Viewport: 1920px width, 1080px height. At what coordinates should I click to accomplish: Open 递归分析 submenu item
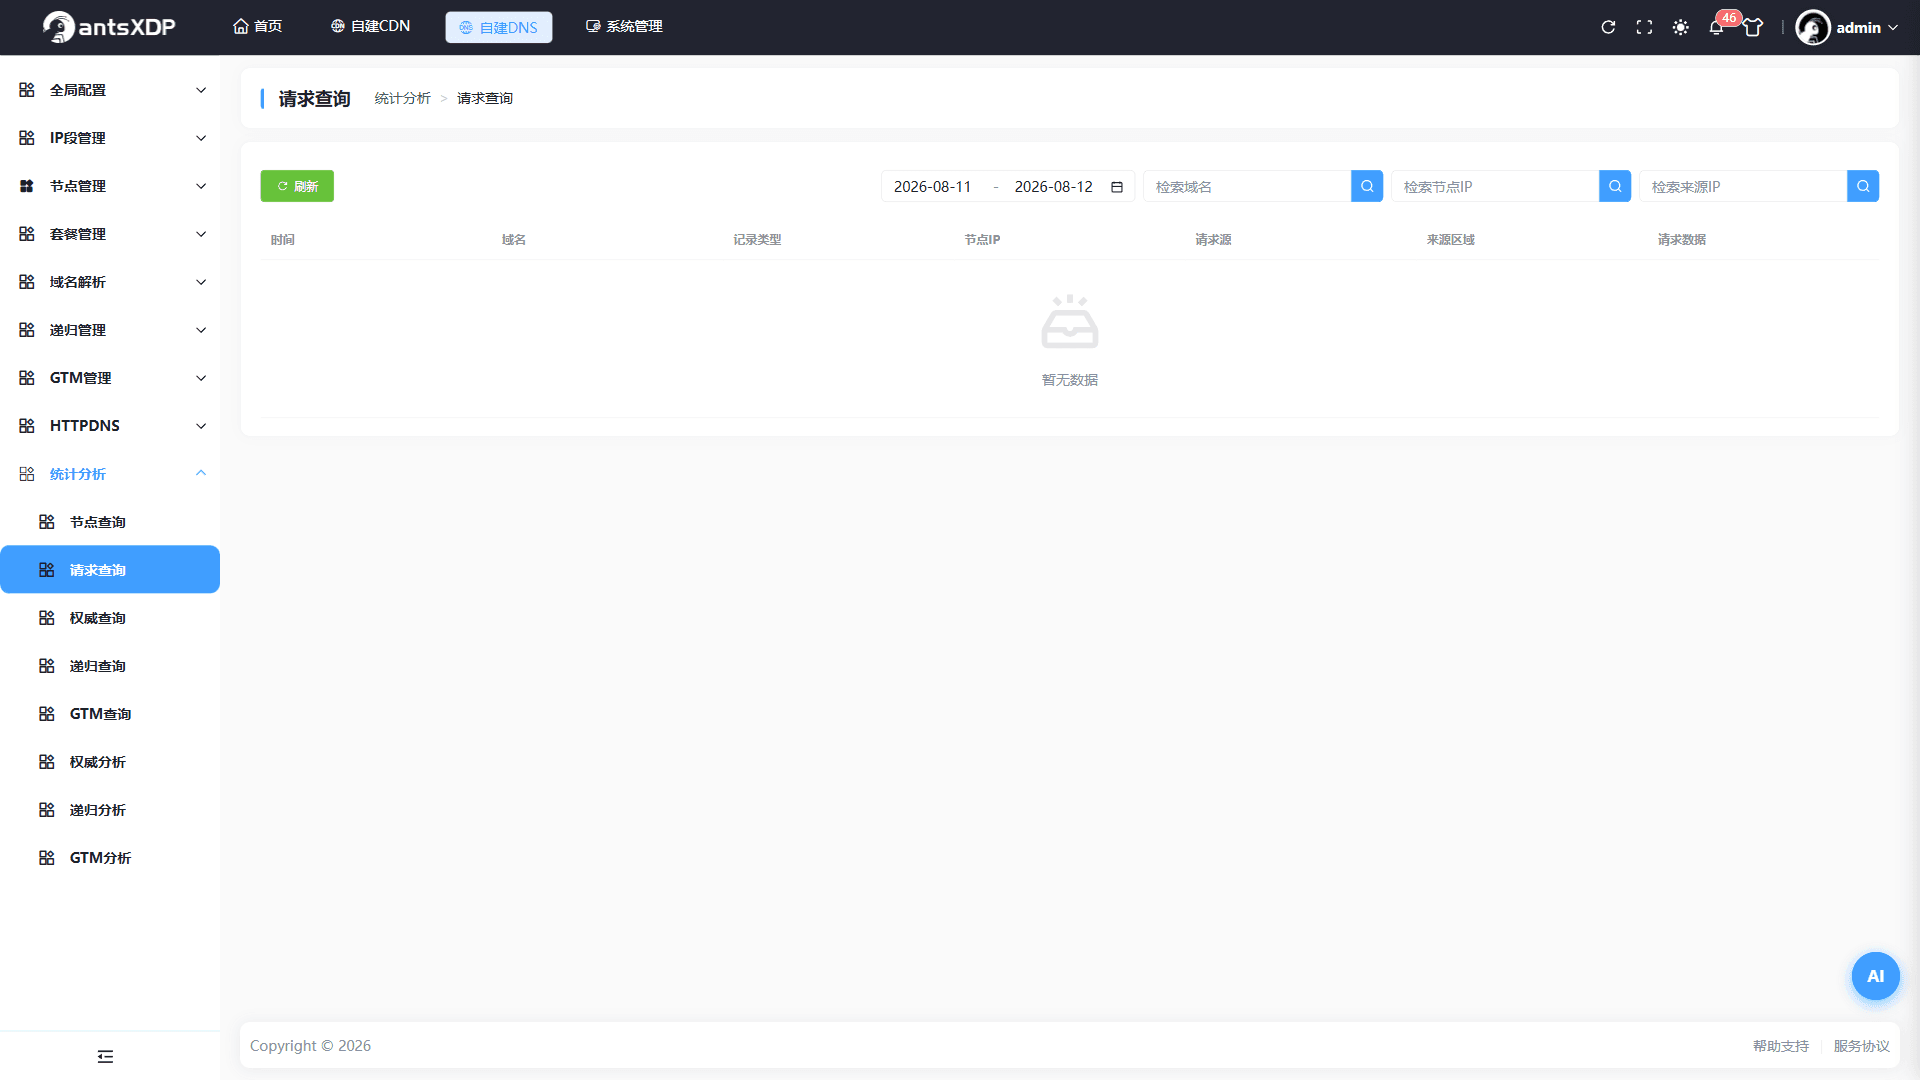click(110, 810)
